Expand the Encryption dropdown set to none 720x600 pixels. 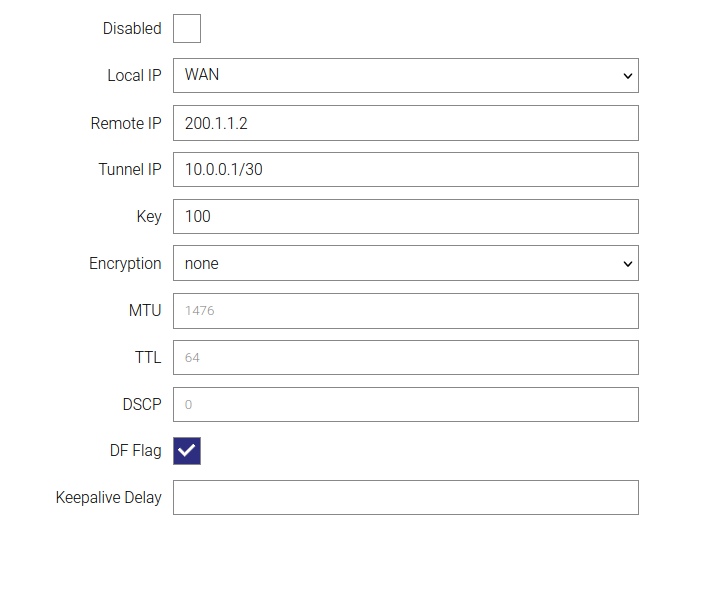coord(405,264)
